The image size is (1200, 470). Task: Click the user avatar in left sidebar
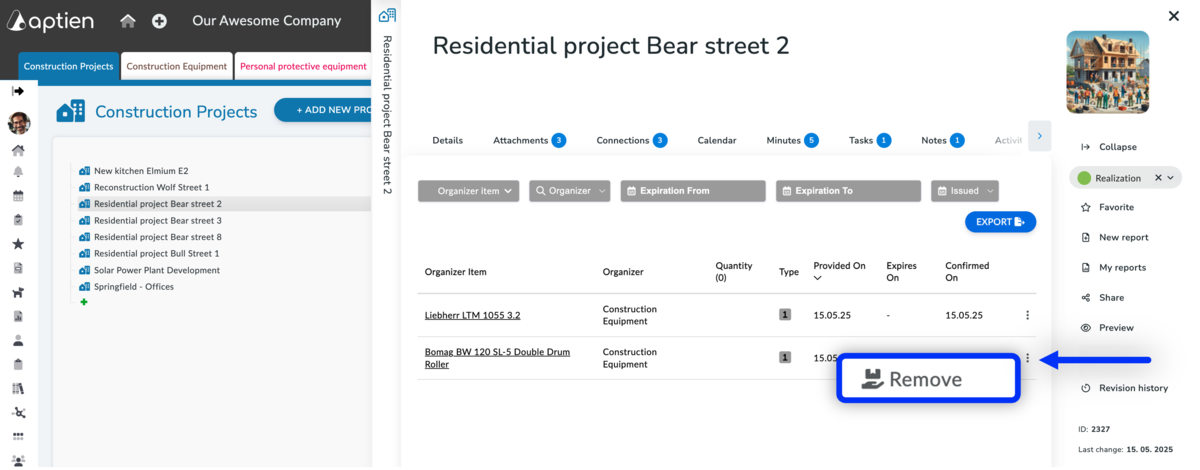click(18, 123)
